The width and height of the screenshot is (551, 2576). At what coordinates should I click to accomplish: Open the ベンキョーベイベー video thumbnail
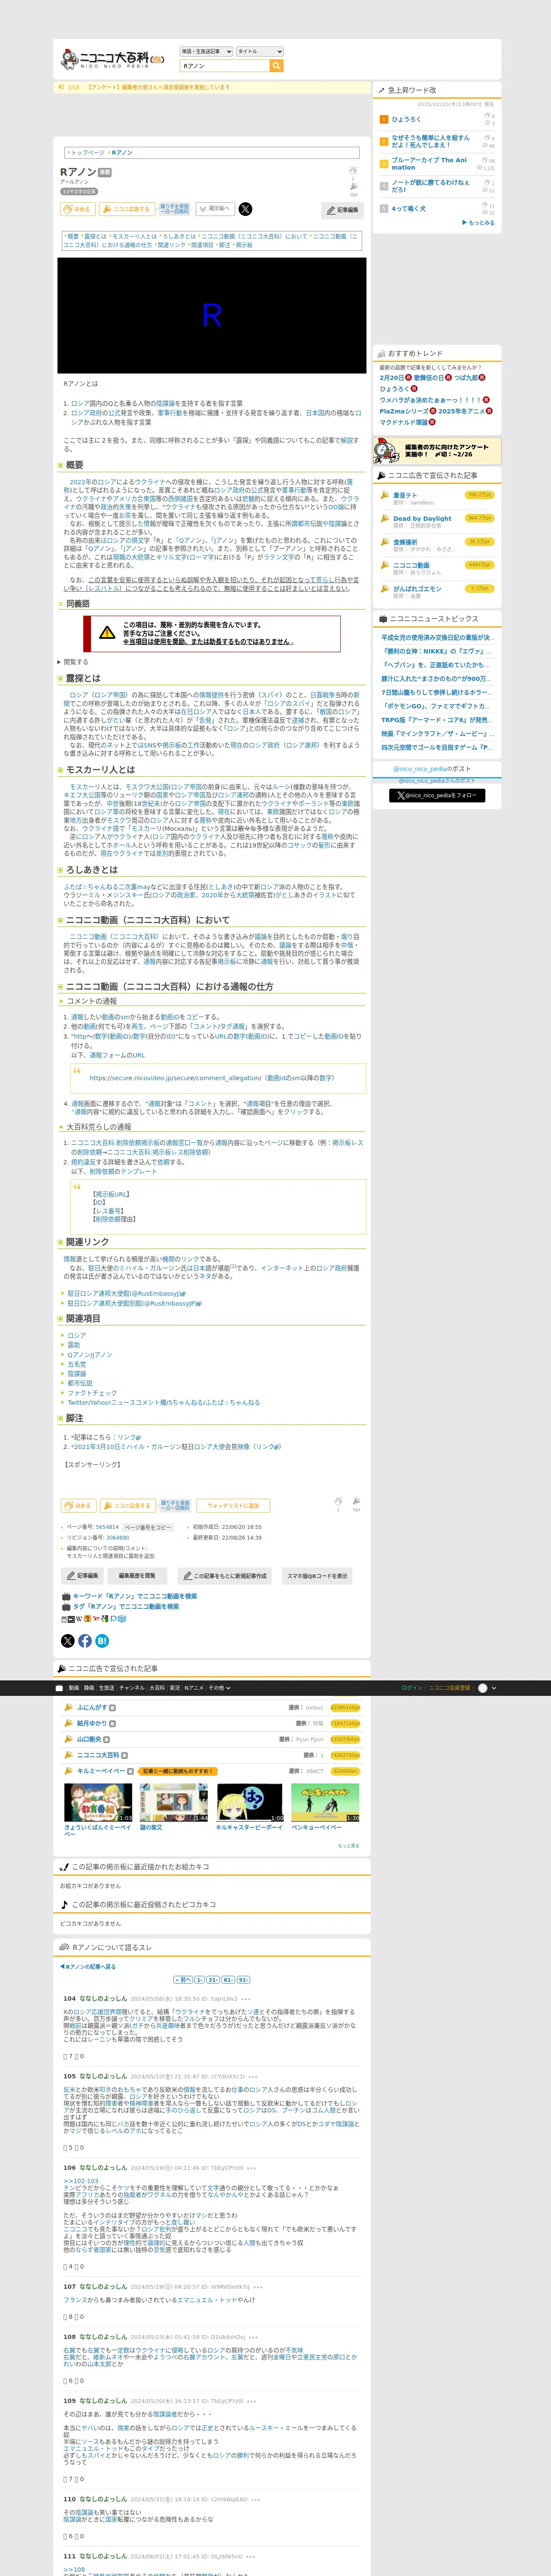coord(325,1804)
